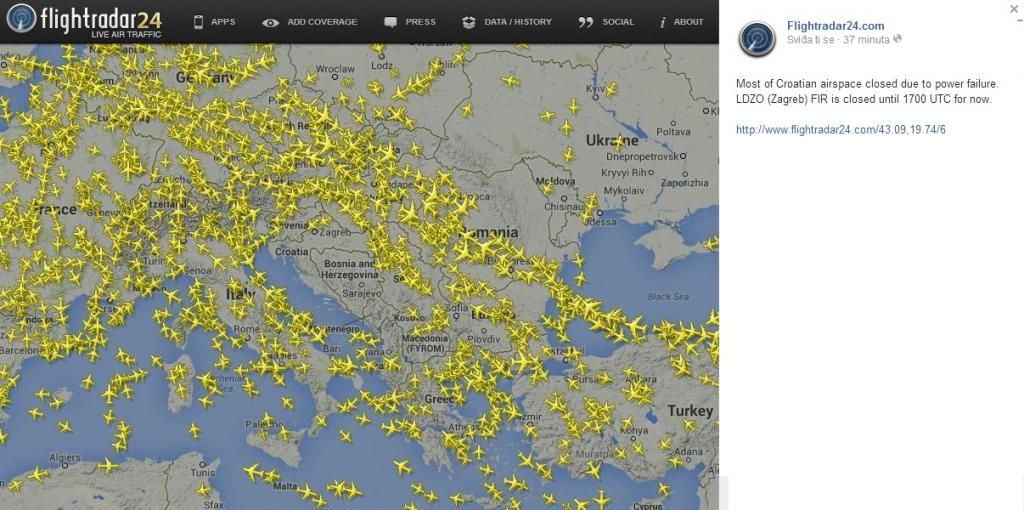Click the Wroclaw city label on map

(x=336, y=69)
